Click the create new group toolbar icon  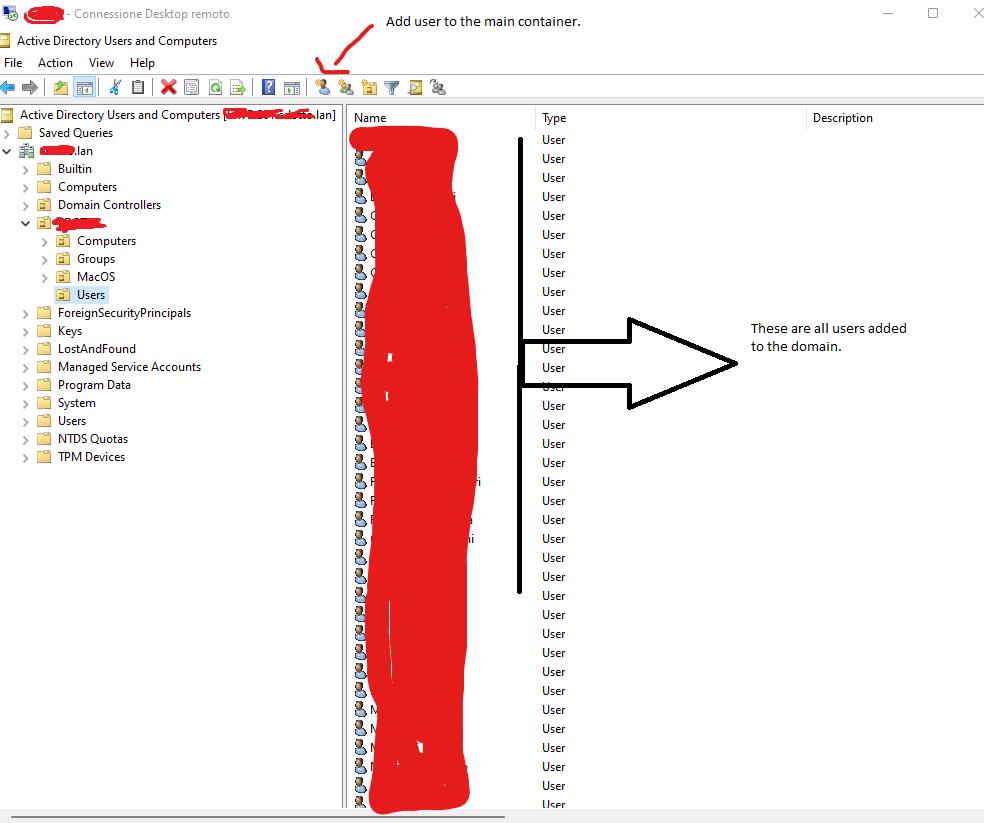[x=346, y=88]
